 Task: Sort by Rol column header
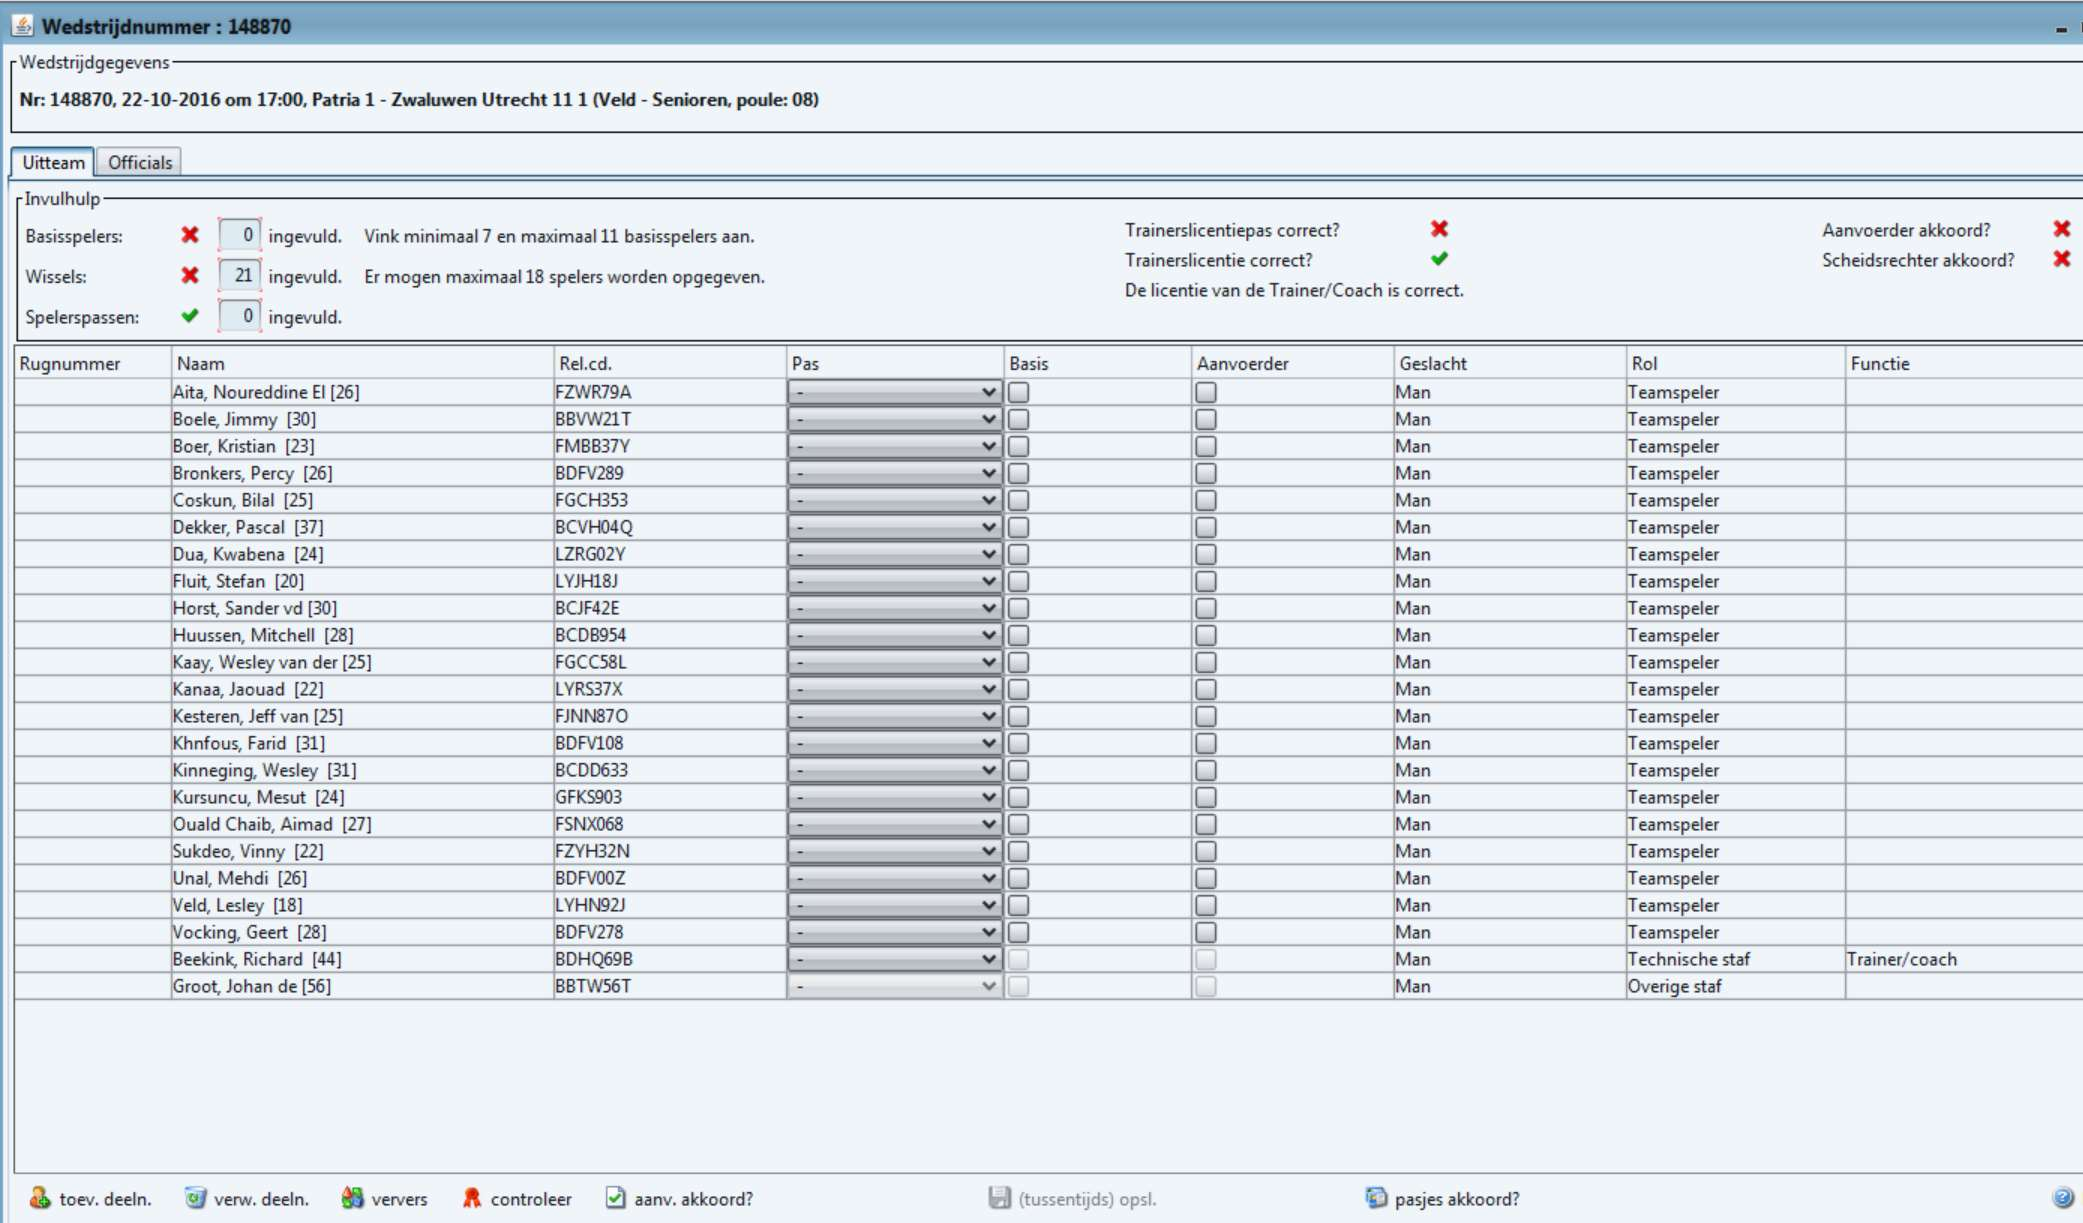tap(1735, 363)
